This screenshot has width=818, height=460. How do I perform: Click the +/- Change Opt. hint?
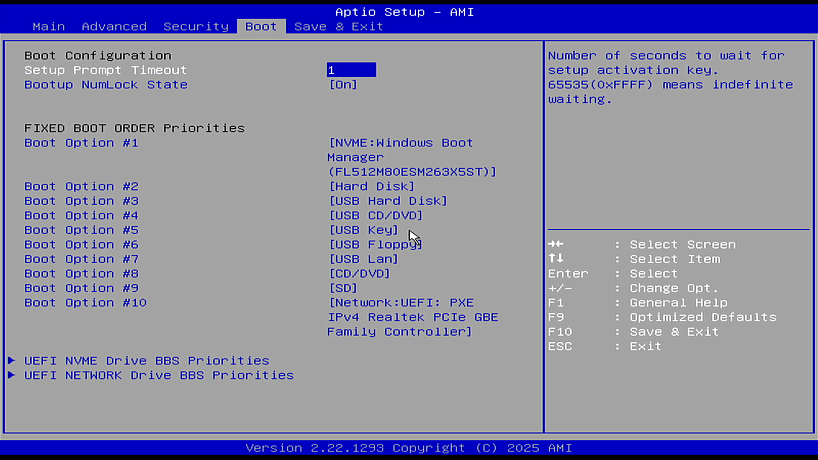(633, 288)
